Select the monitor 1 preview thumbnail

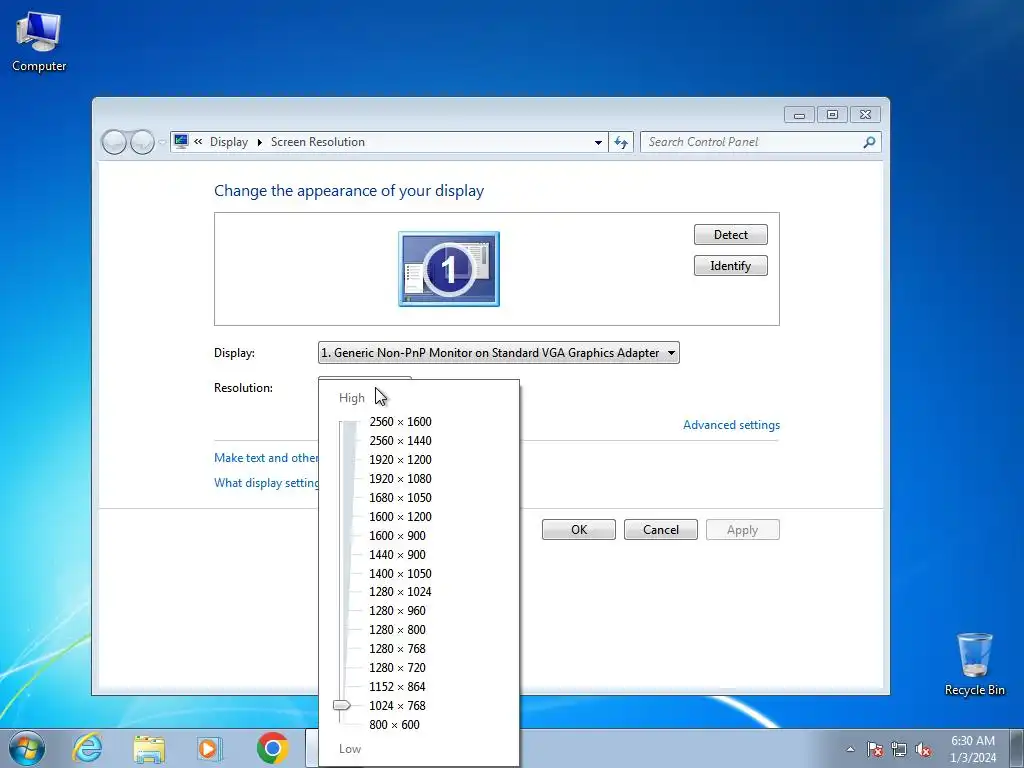[x=449, y=268]
